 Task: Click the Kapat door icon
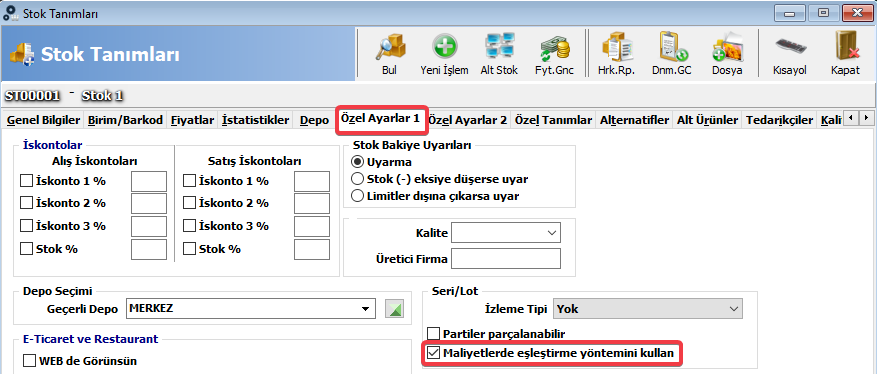point(845,48)
